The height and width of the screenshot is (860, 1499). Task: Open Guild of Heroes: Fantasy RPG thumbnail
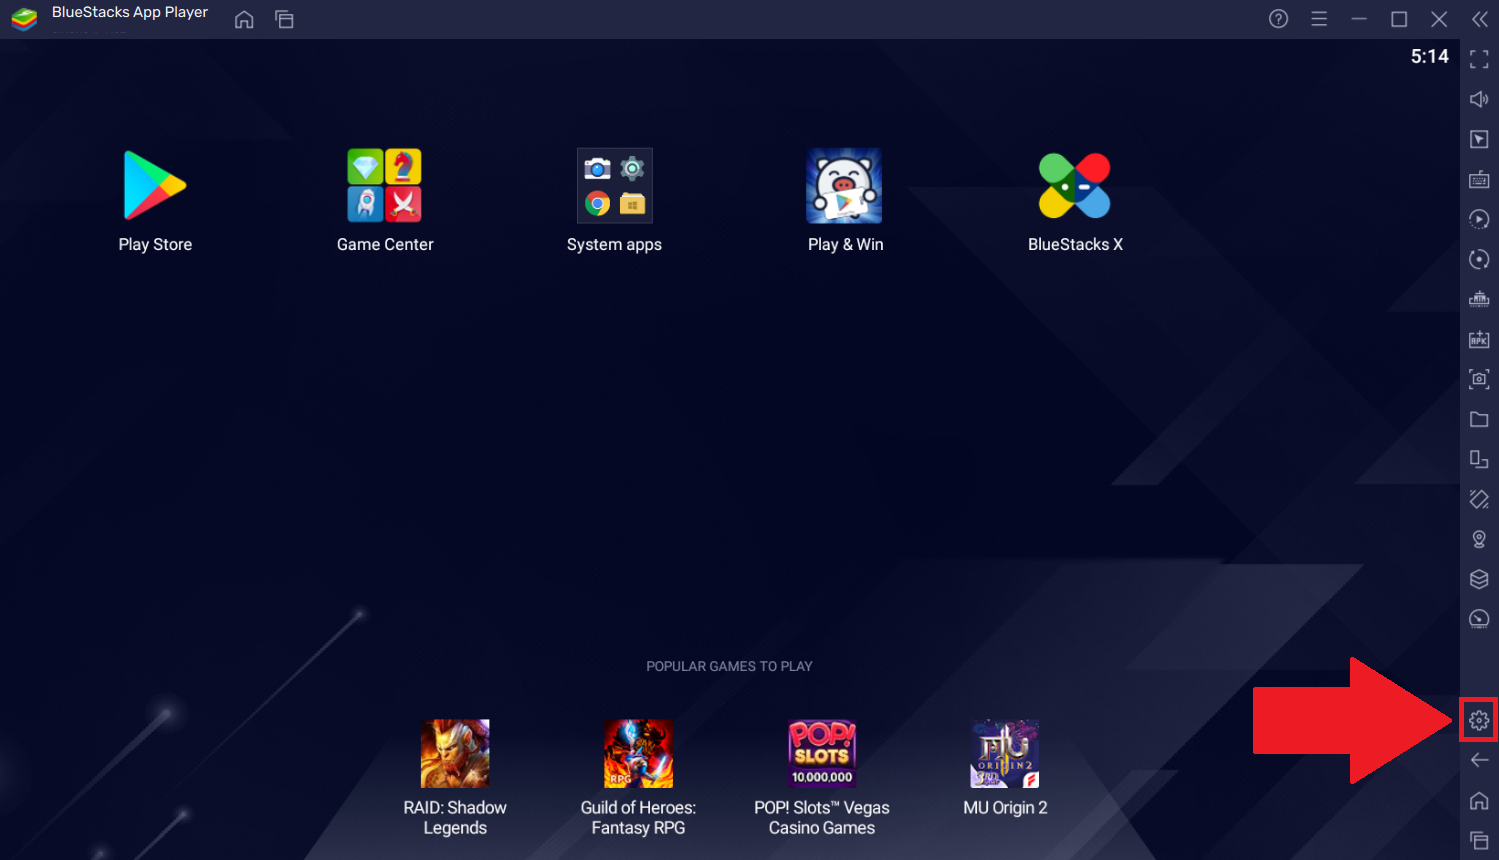638,753
